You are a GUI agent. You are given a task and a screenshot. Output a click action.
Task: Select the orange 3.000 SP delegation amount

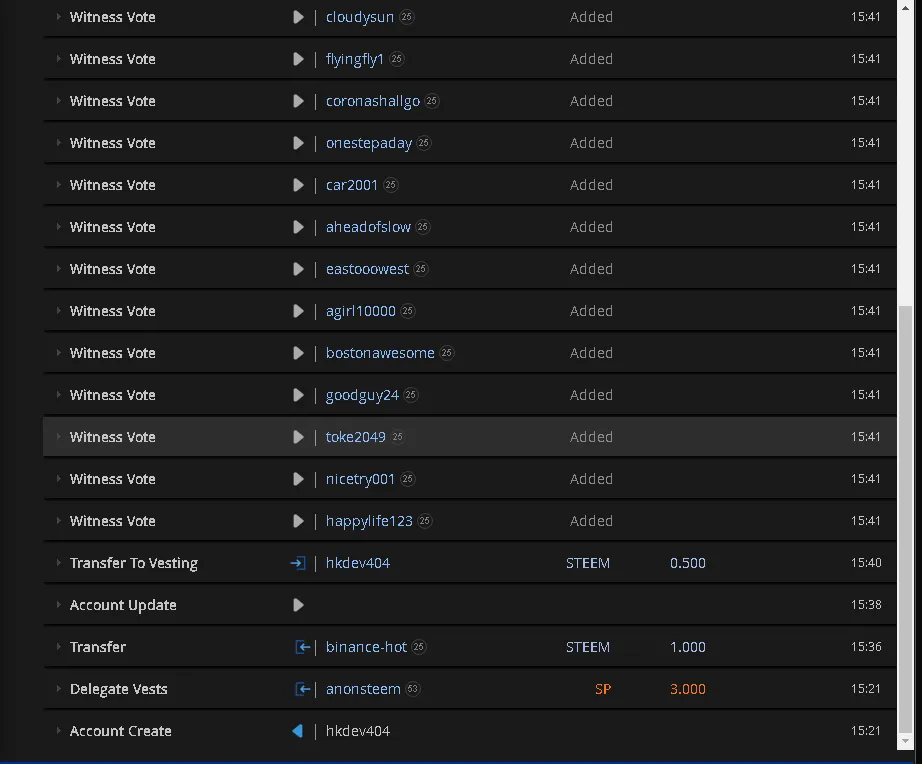point(687,689)
